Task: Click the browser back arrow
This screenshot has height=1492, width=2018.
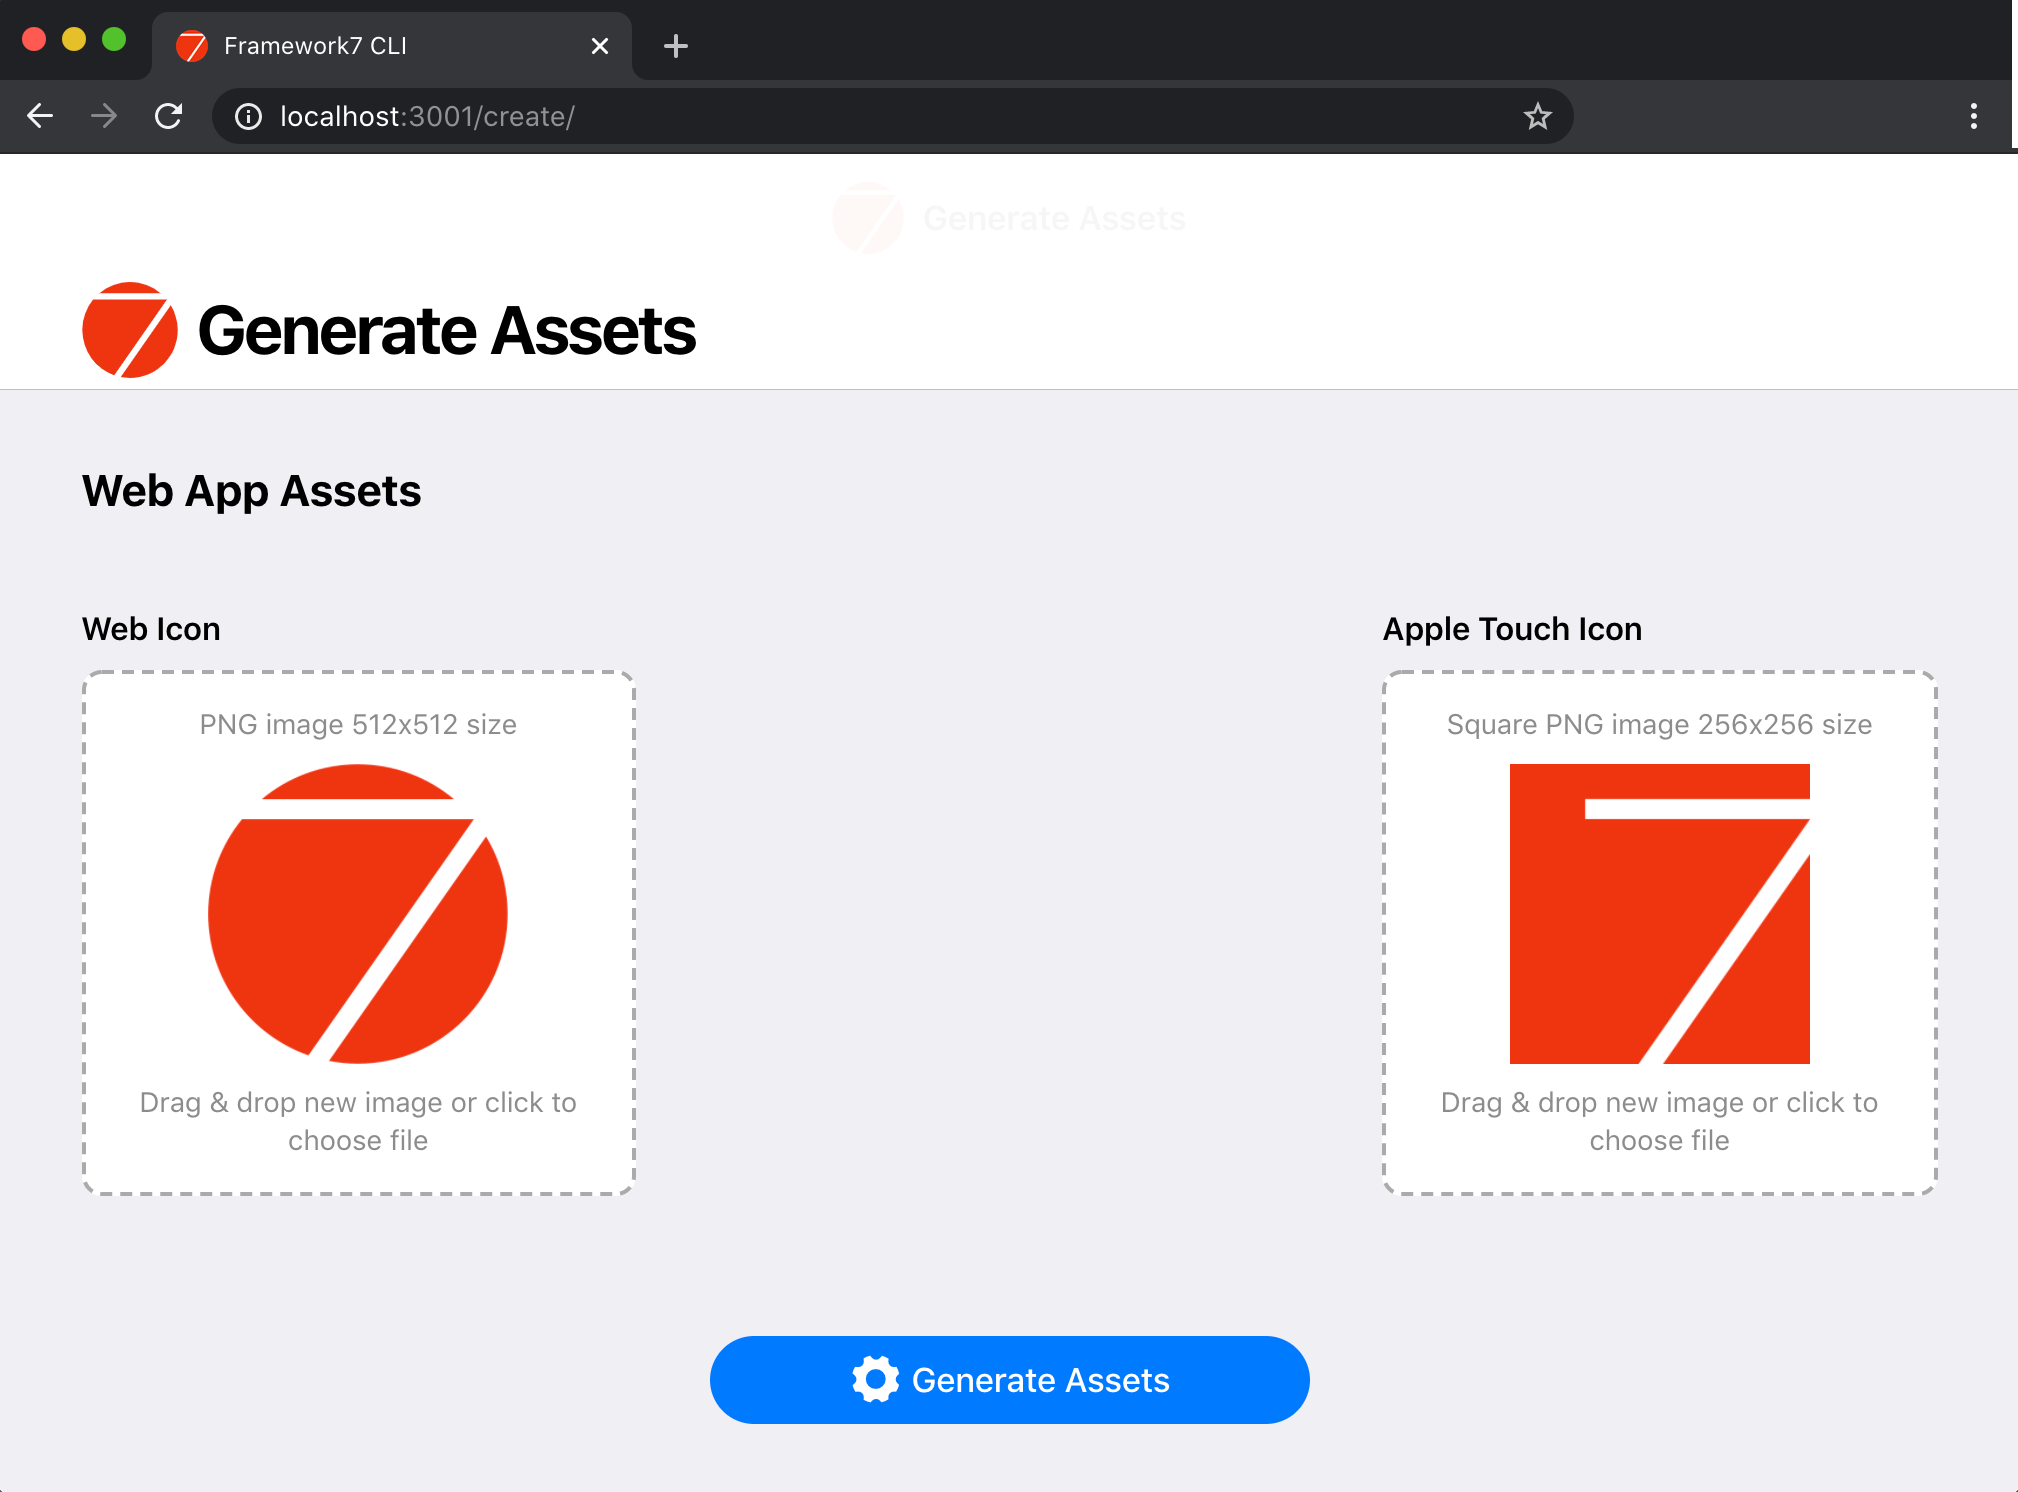Action: pyautogui.click(x=40, y=116)
